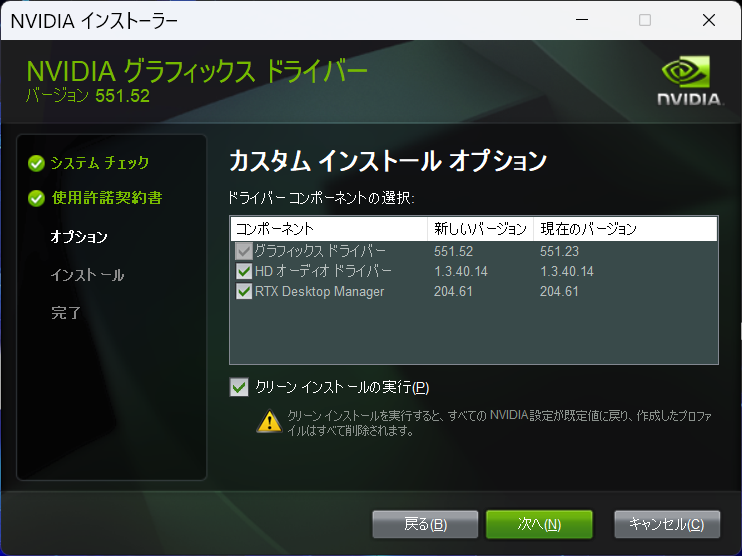Click the カスタム インストール オプション heading

coord(388,161)
